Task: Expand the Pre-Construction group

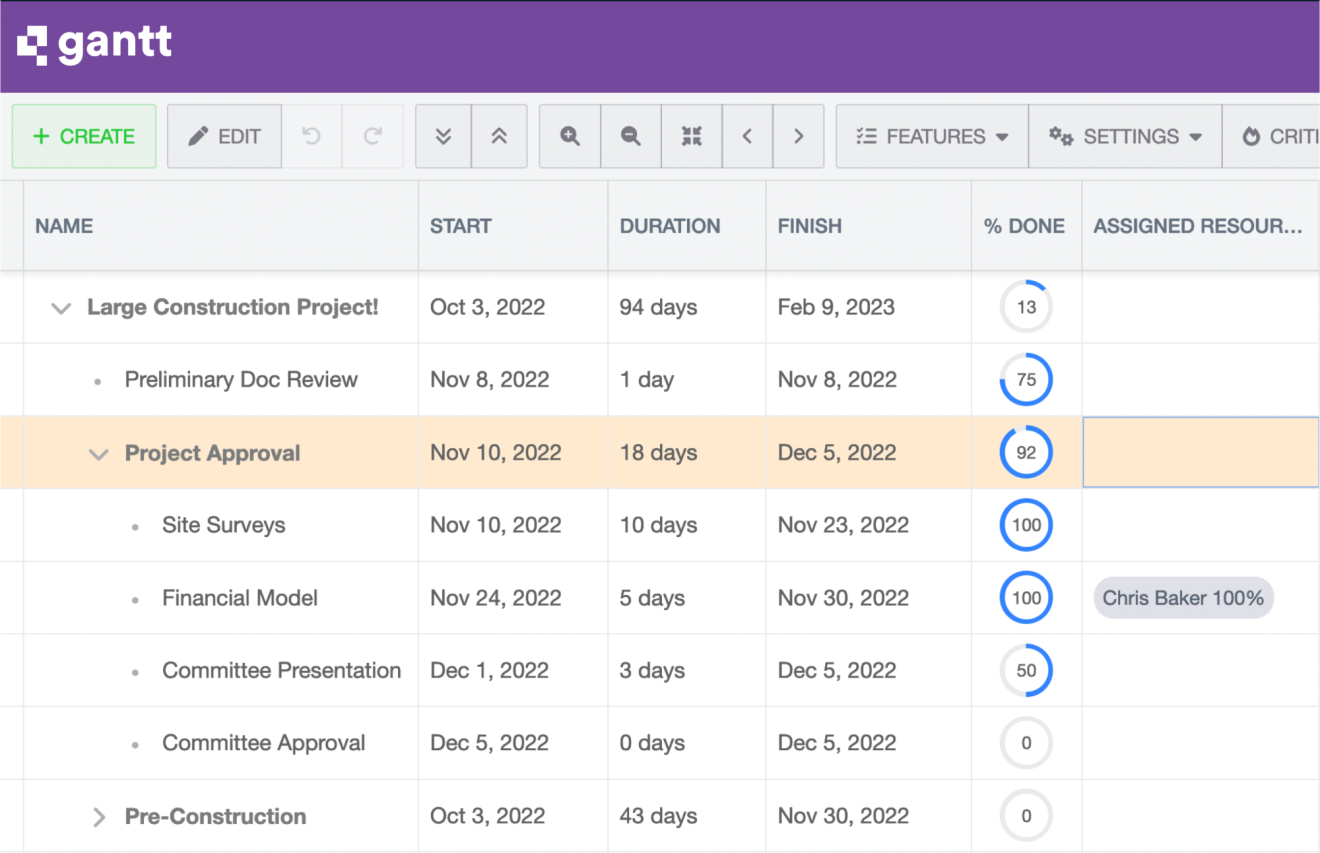Action: coord(98,816)
